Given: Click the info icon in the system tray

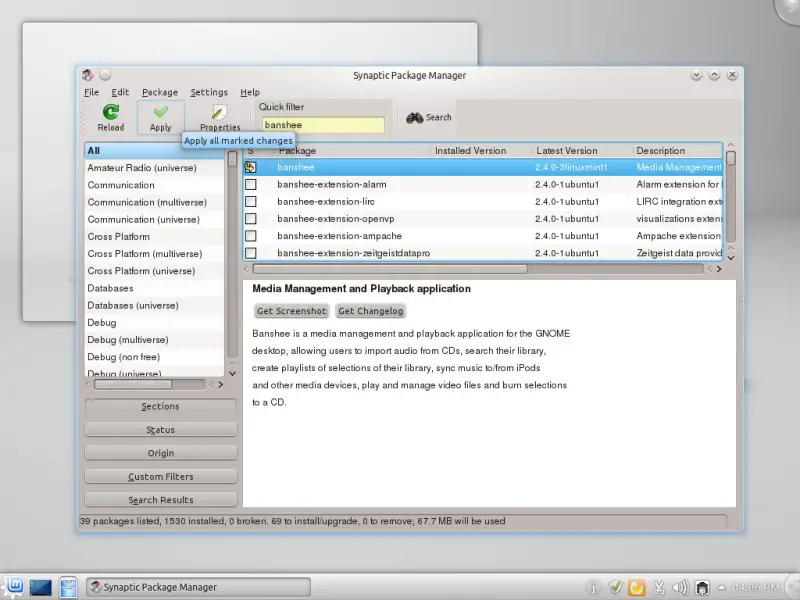Looking at the screenshot, I should (x=593, y=588).
